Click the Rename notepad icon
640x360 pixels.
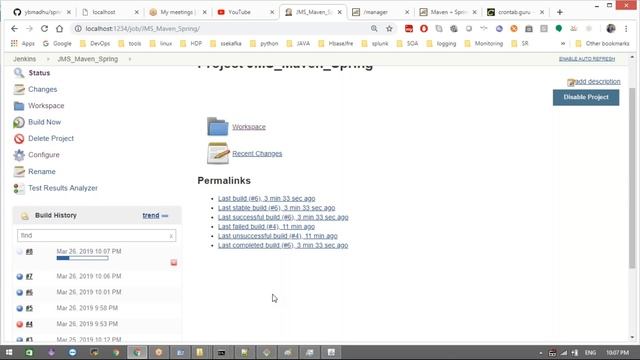(x=19, y=171)
